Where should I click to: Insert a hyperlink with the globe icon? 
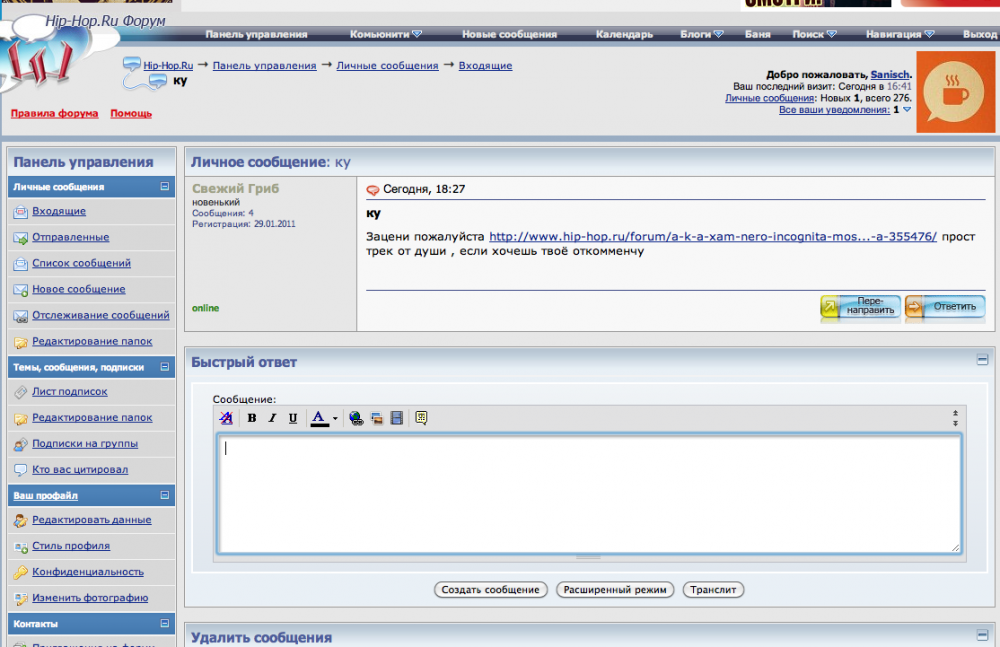tap(356, 418)
